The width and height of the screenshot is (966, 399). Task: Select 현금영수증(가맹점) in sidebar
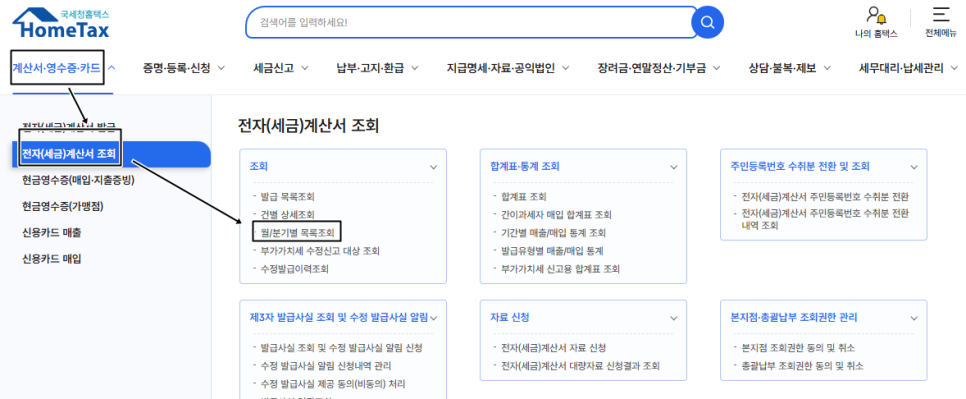pos(62,206)
